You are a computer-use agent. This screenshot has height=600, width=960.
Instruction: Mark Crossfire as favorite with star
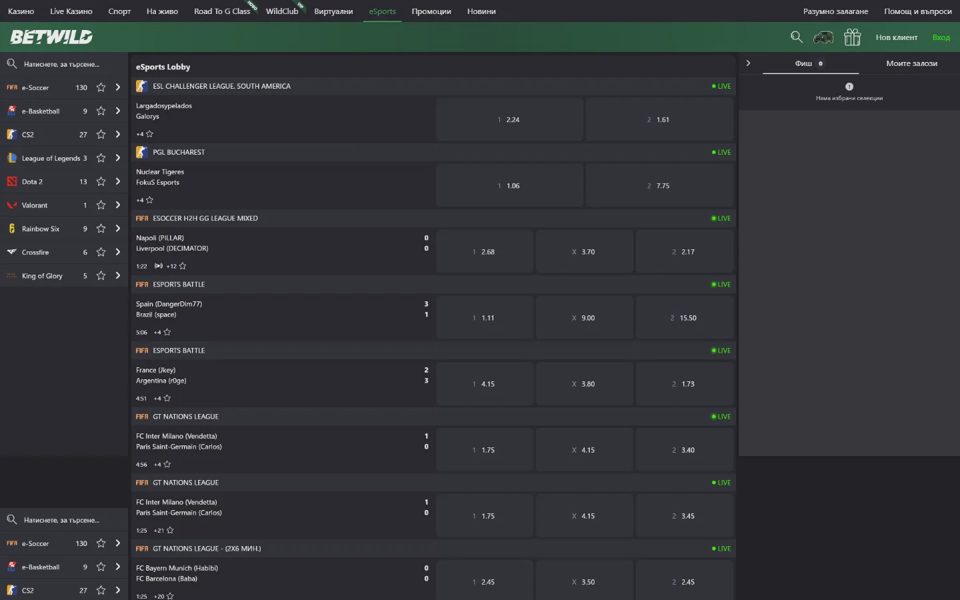(101, 252)
